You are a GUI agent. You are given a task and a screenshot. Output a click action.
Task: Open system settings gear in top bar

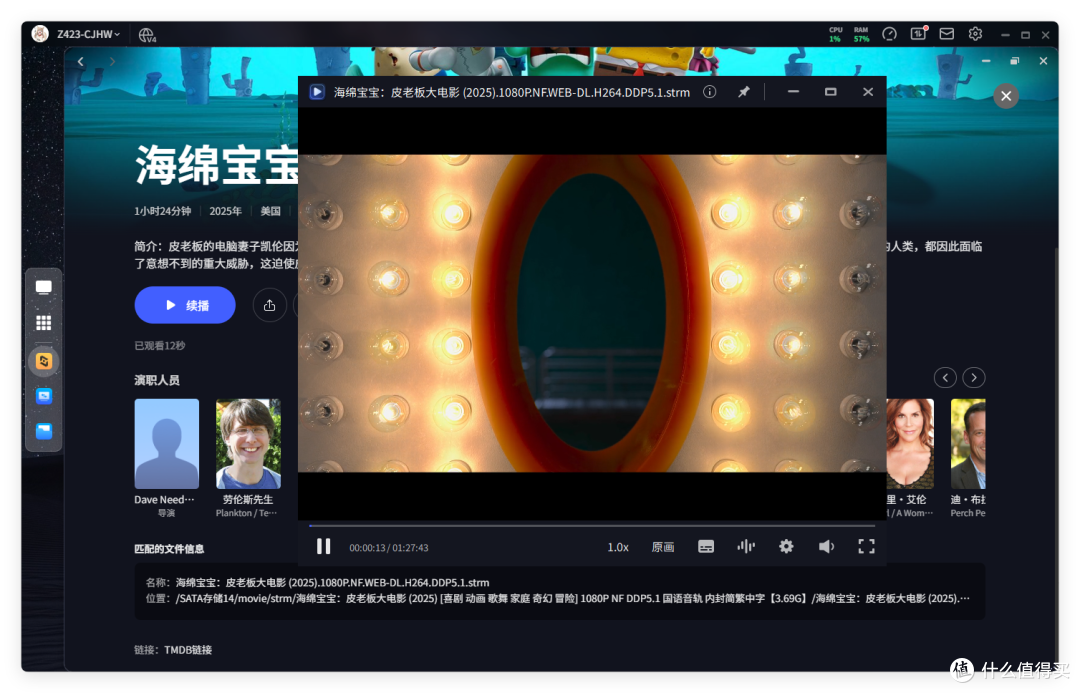(x=975, y=34)
